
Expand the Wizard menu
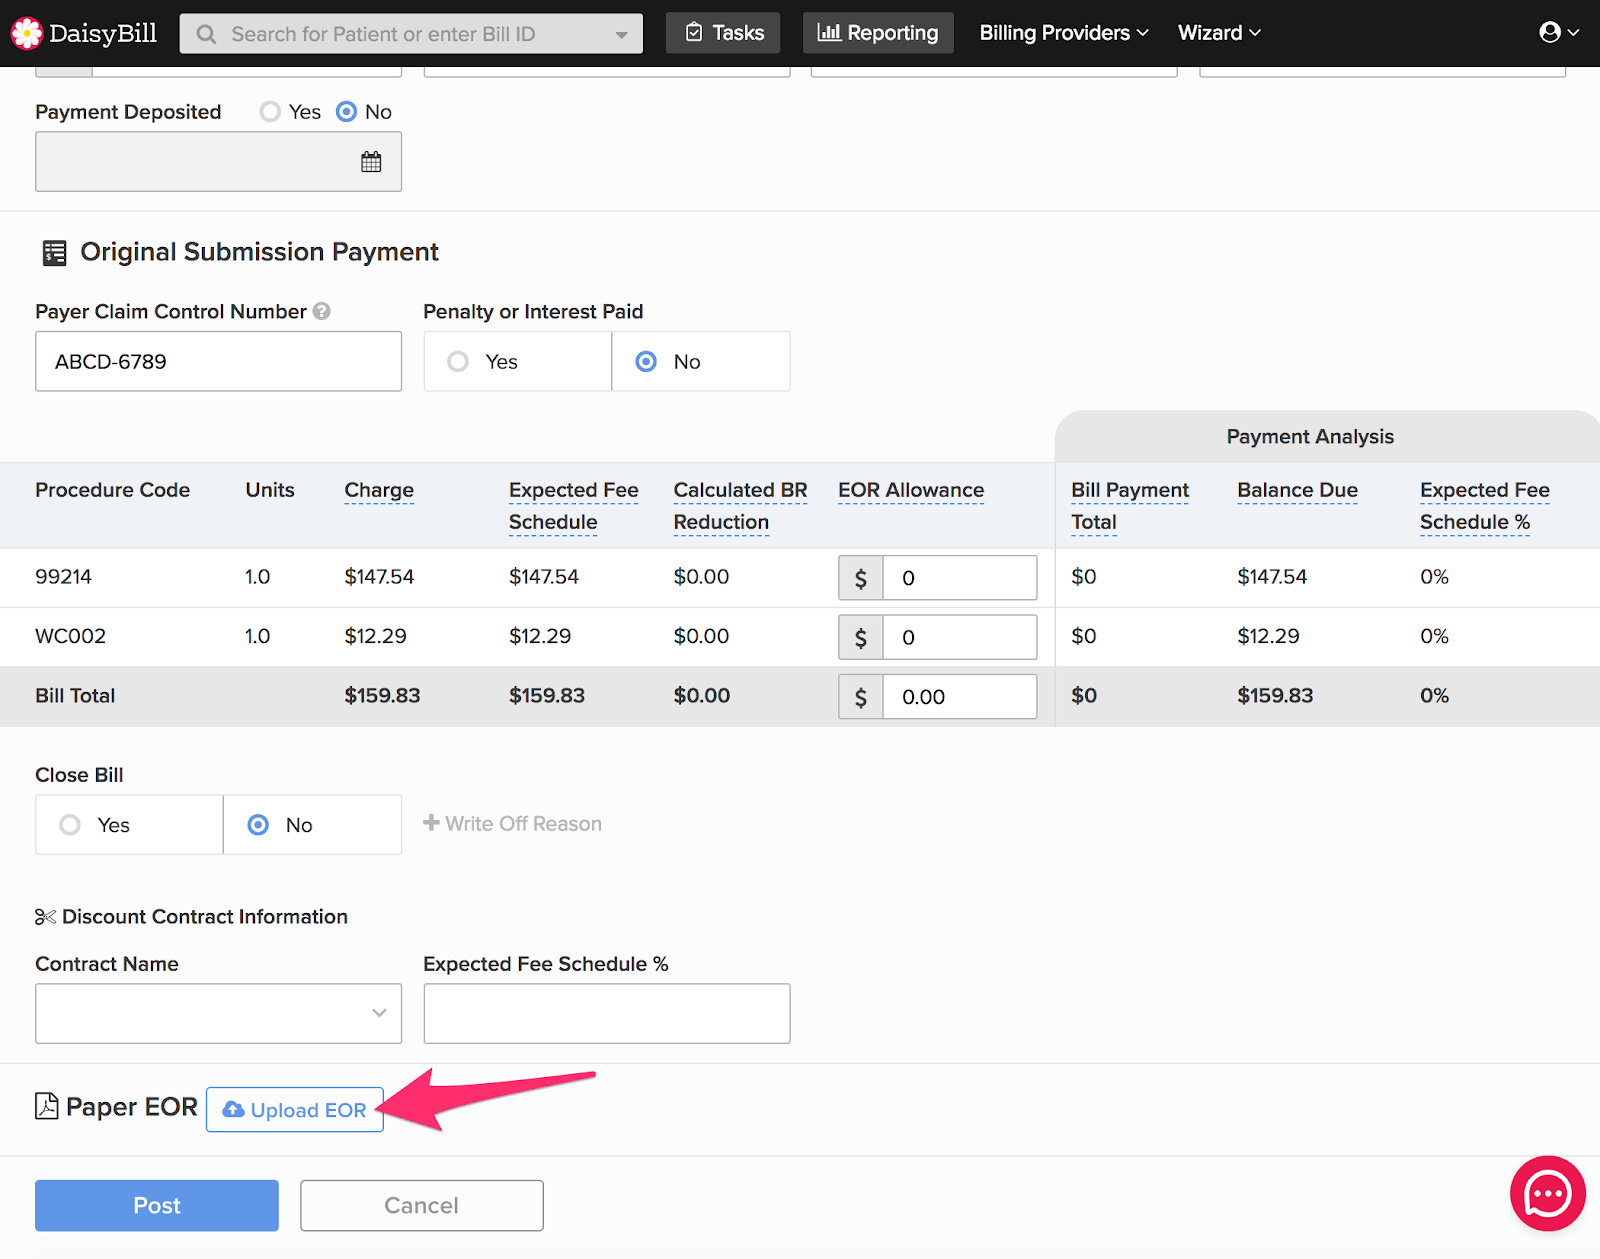click(1218, 33)
